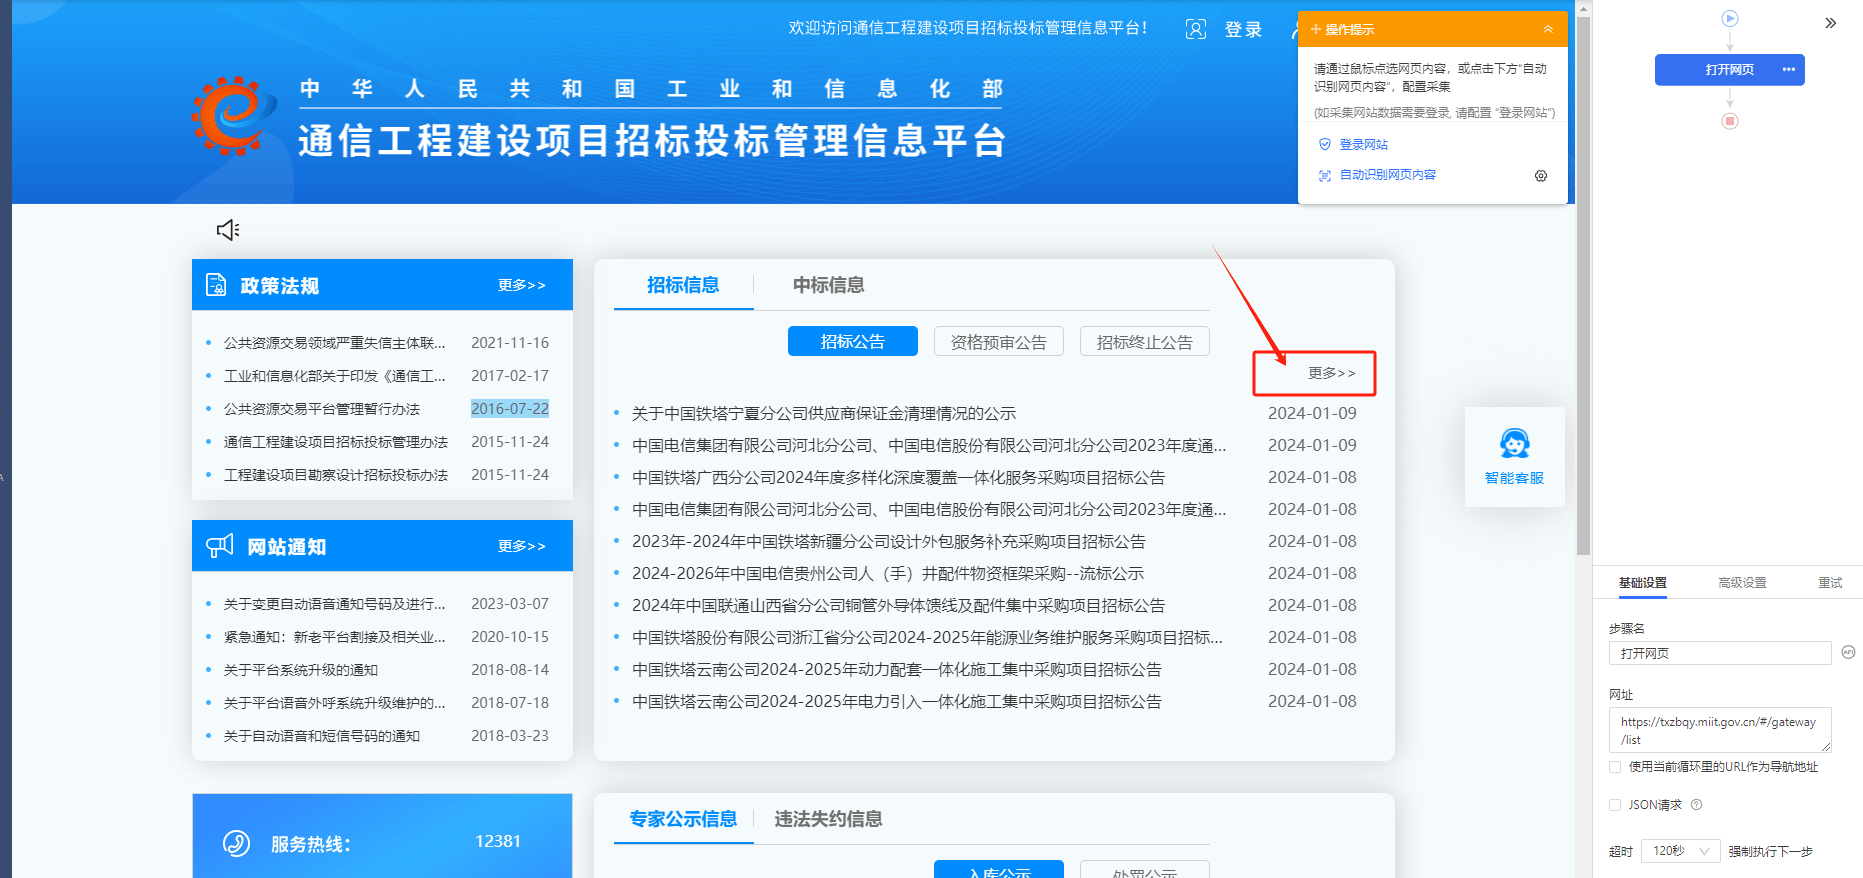Viewport: 1863px width, 878px height.
Task: Open 关于平台系统升级的通知 notice
Action: point(300,670)
